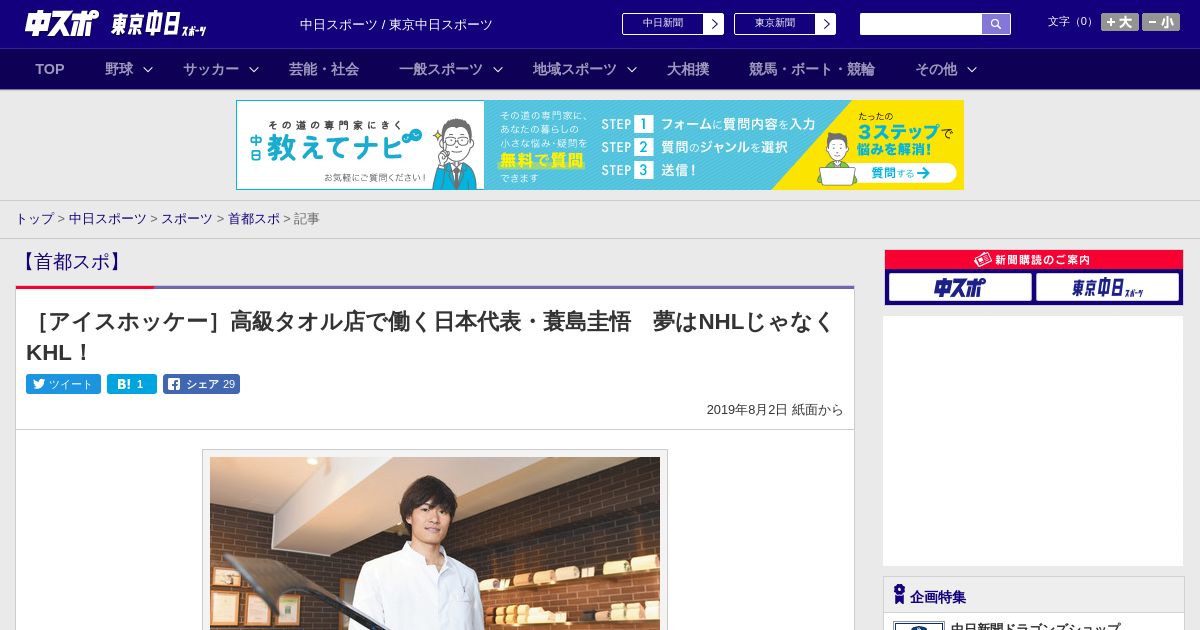
Task: Expand the 一般スポーツ dropdown chevron
Action: click(498, 69)
